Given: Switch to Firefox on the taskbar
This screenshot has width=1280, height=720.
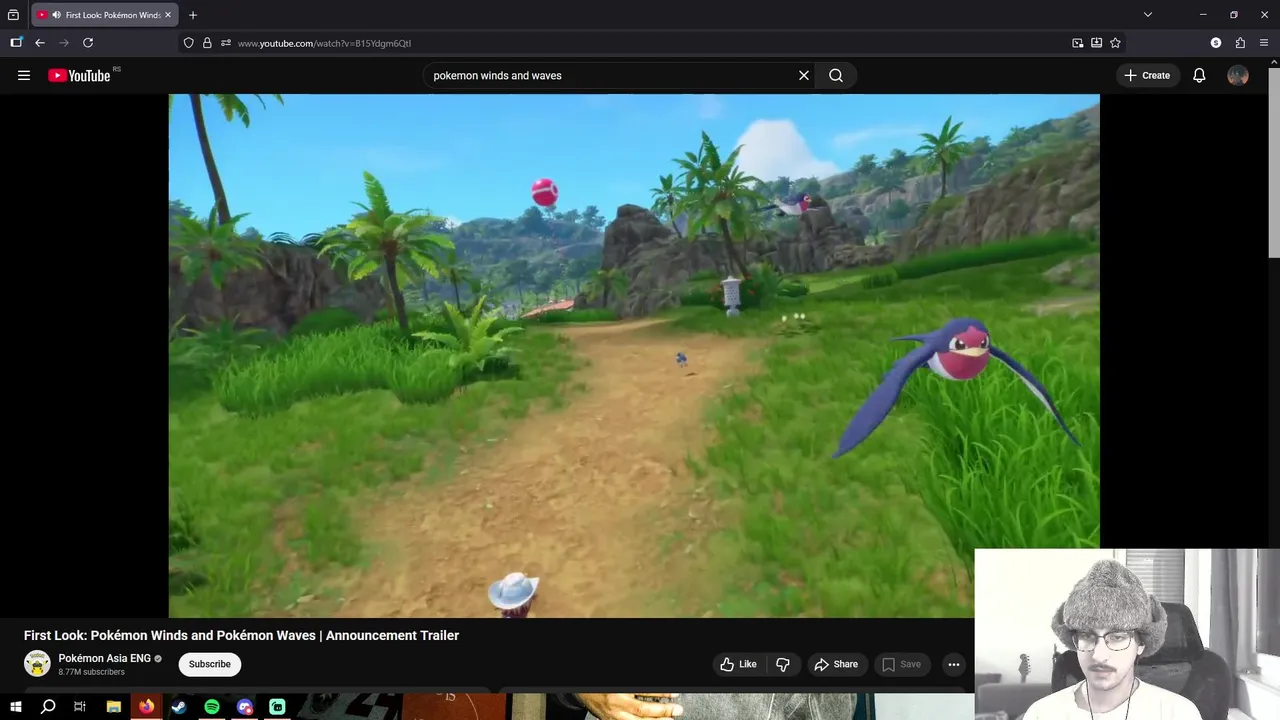Looking at the screenshot, I should pyautogui.click(x=147, y=707).
